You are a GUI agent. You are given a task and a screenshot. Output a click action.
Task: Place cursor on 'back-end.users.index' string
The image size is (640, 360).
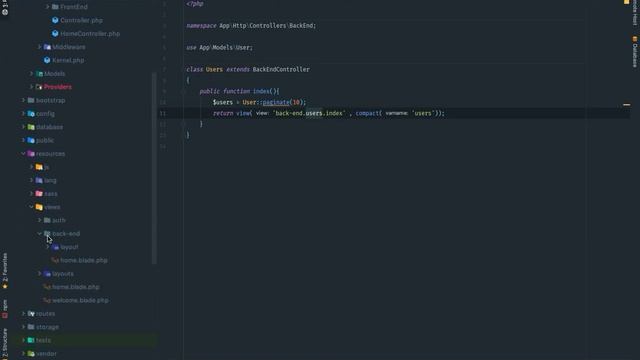309,113
